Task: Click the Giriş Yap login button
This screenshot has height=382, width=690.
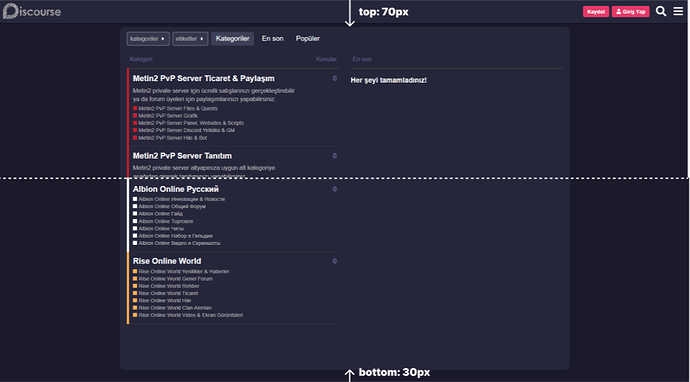Action: point(630,12)
